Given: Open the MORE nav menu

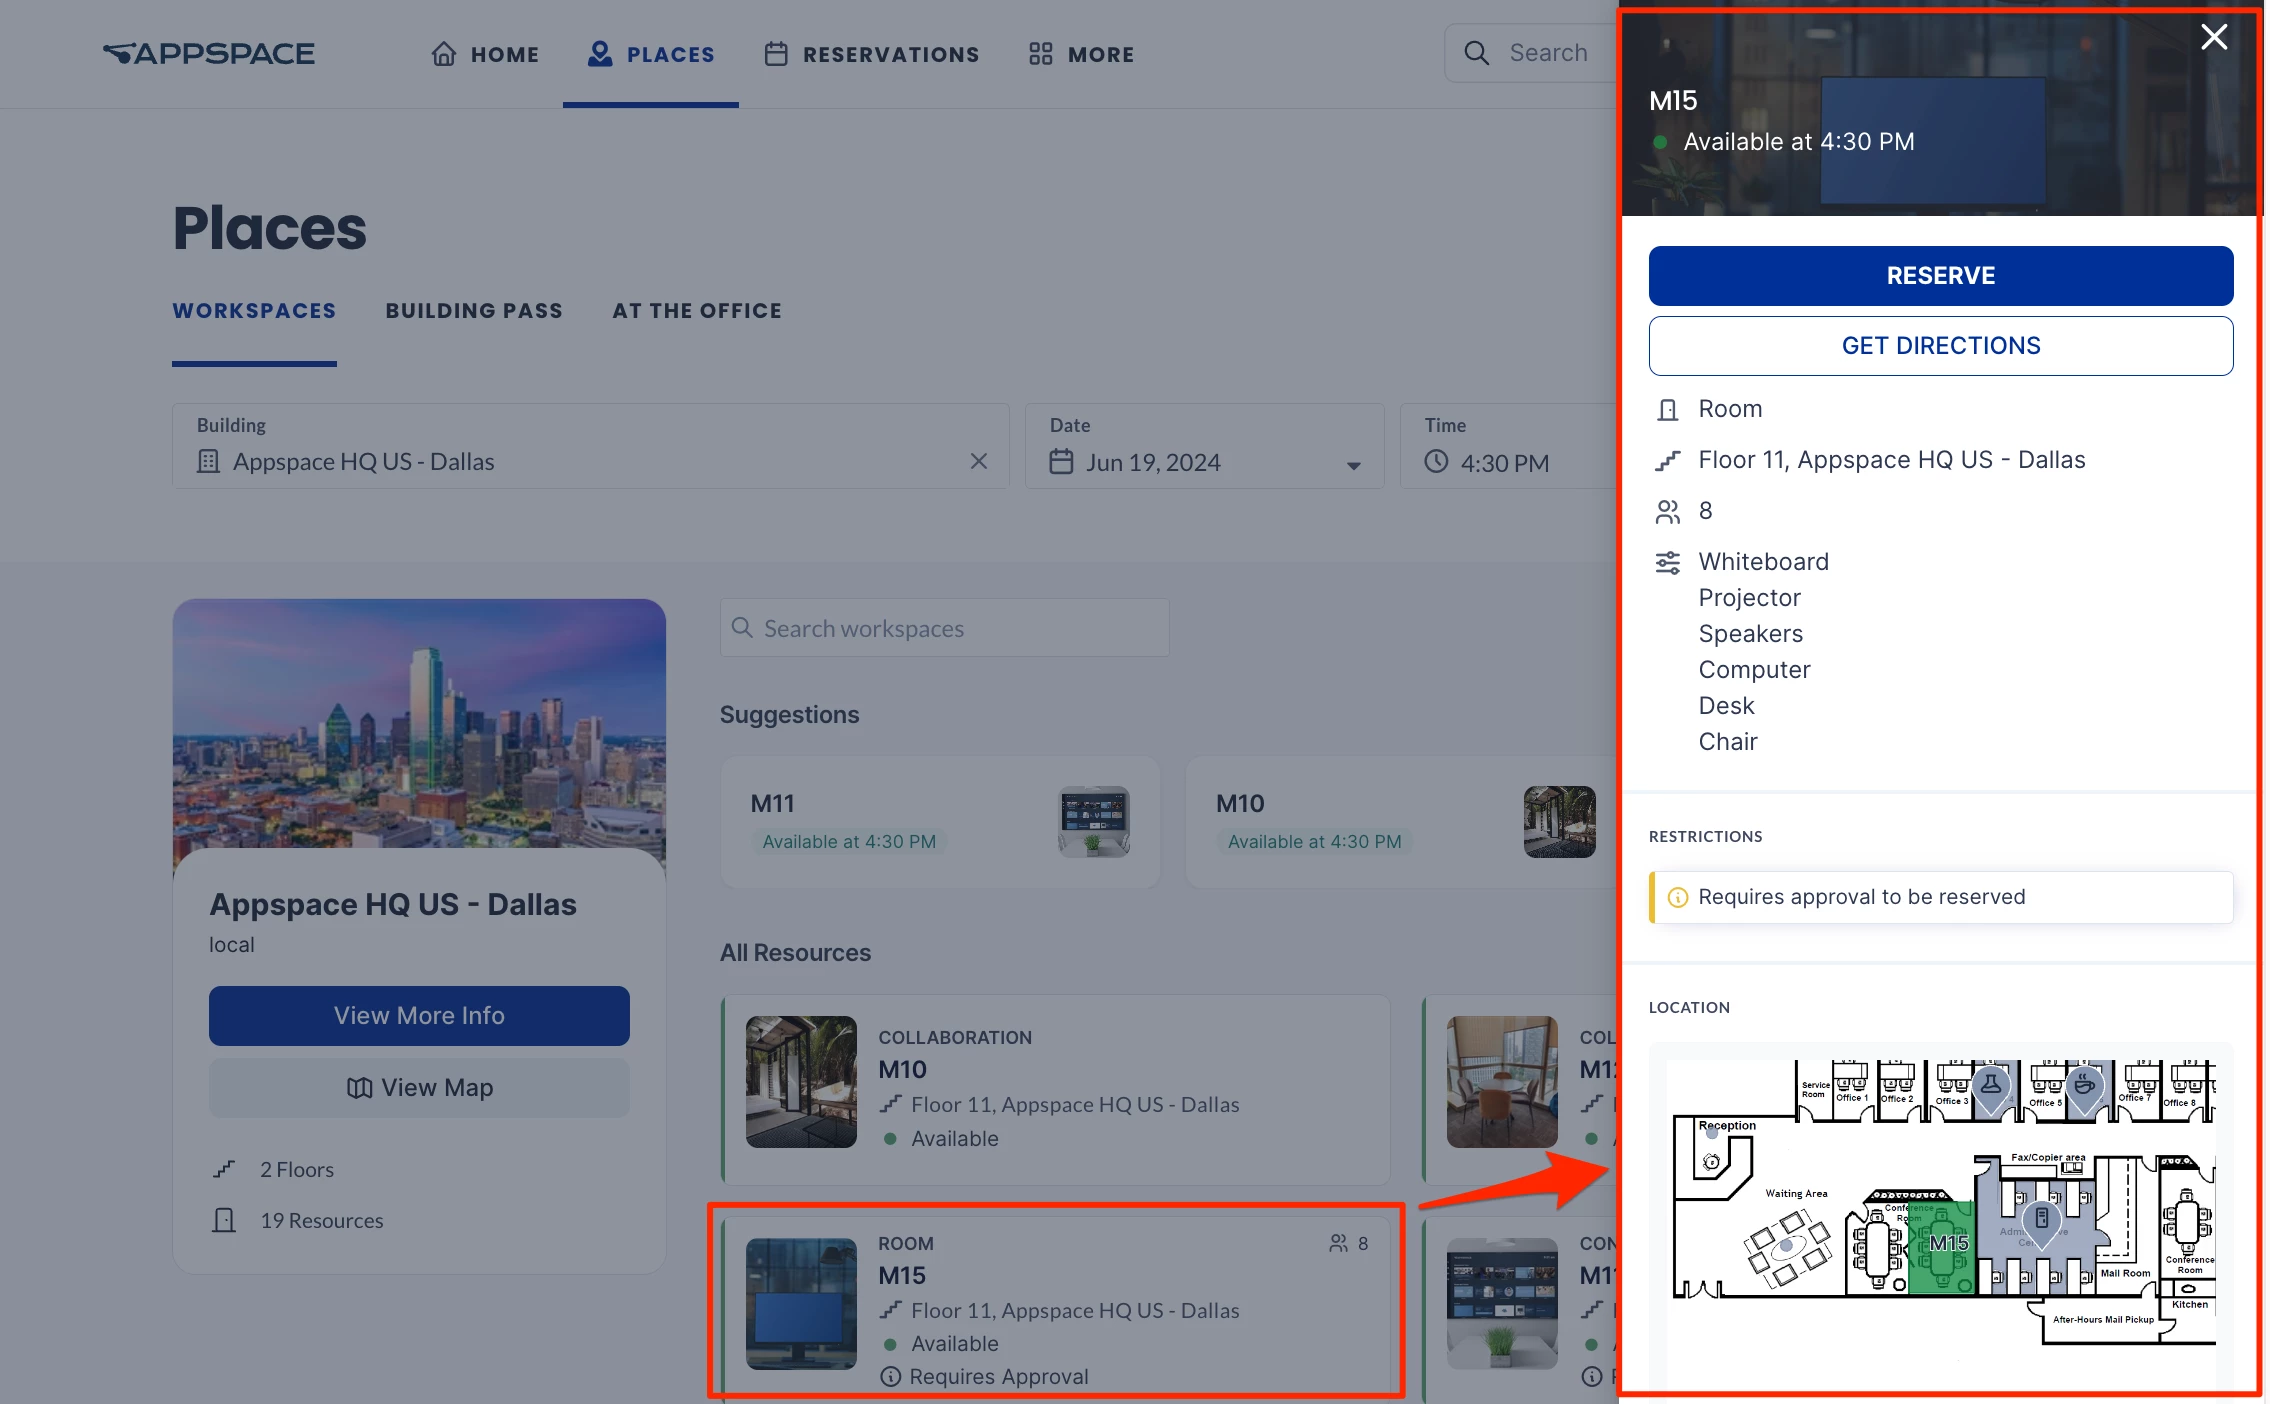Looking at the screenshot, I should click(x=1081, y=54).
